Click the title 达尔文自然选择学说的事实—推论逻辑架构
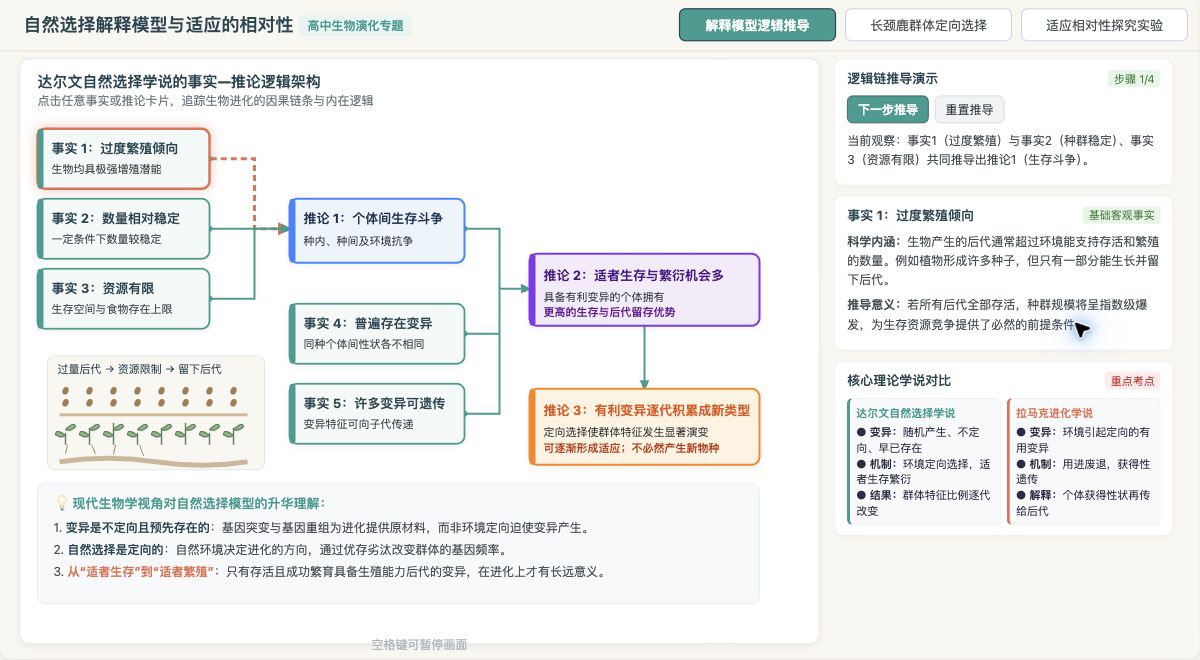The height and width of the screenshot is (660, 1200). tap(179, 81)
